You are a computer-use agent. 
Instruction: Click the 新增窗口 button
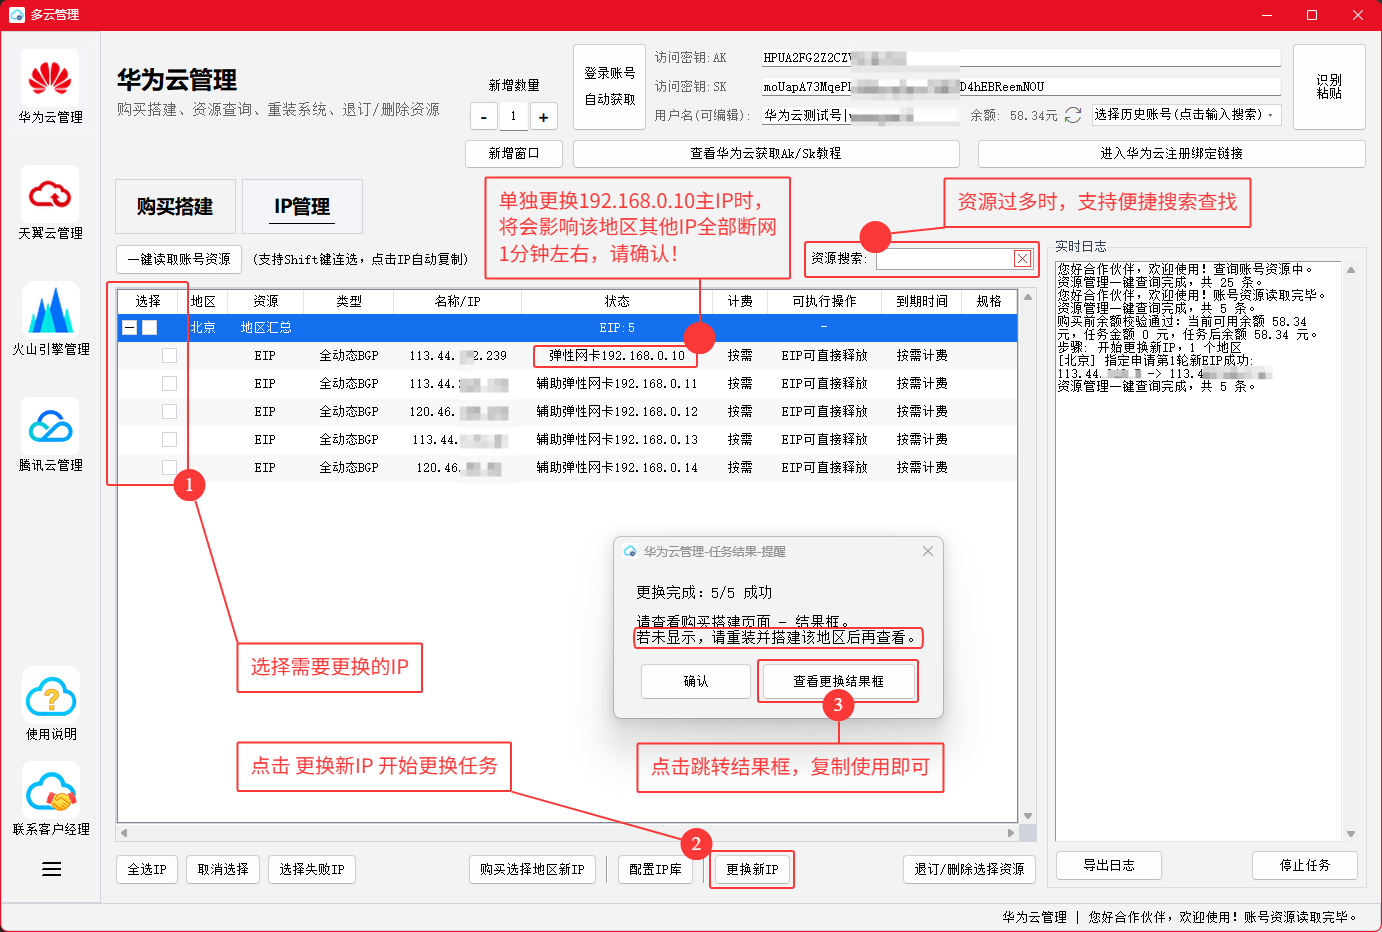514,154
